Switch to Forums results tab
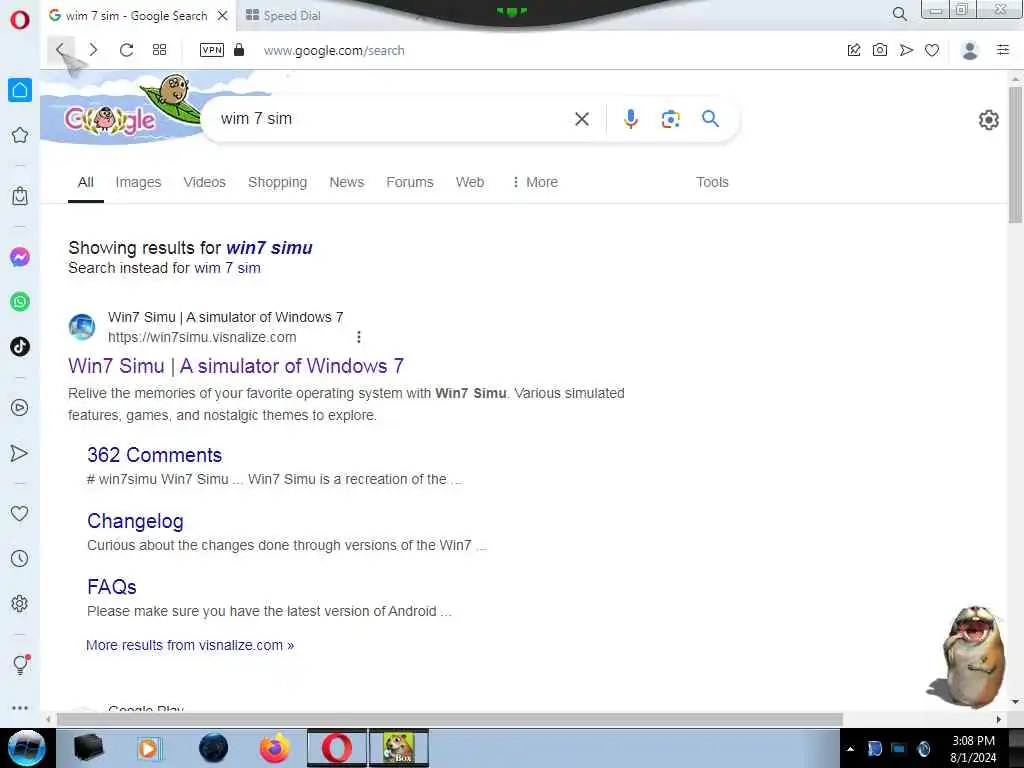Viewport: 1024px width, 768px height. click(409, 182)
